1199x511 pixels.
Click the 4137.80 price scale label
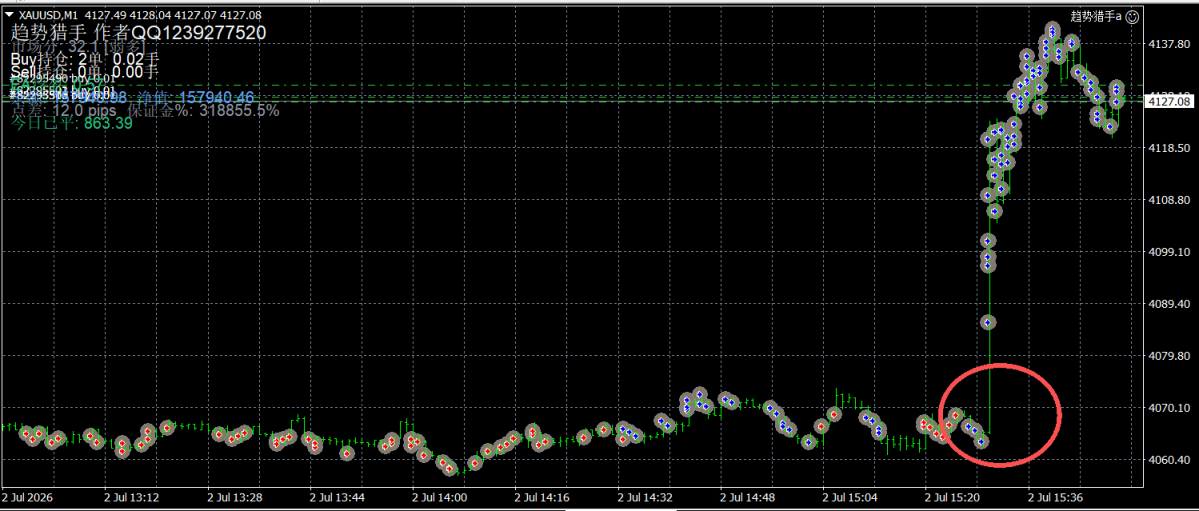click(1169, 45)
